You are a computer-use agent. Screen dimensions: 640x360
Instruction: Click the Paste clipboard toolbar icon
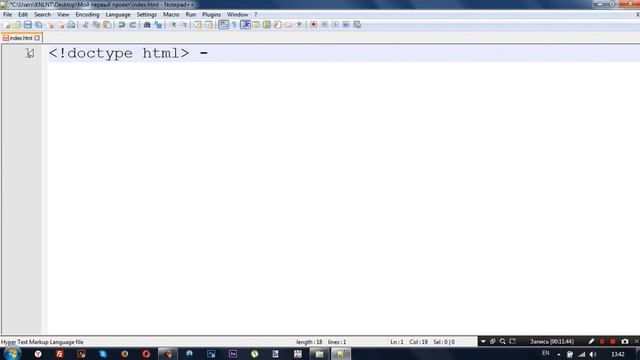pos(107,25)
